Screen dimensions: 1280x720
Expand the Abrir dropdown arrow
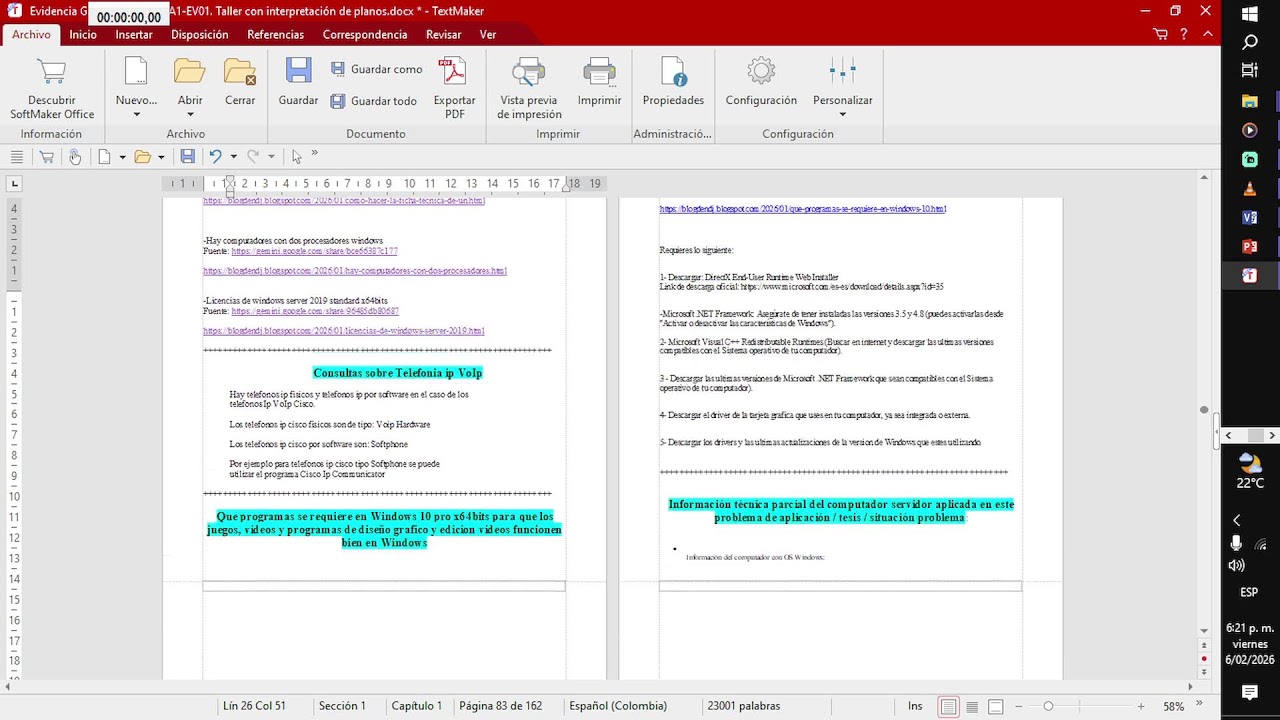(190, 114)
